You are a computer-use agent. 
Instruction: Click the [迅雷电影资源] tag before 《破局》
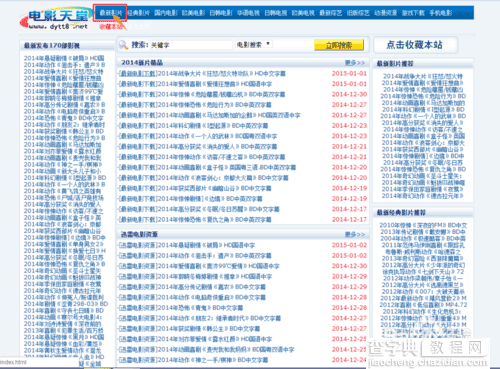click(138, 245)
